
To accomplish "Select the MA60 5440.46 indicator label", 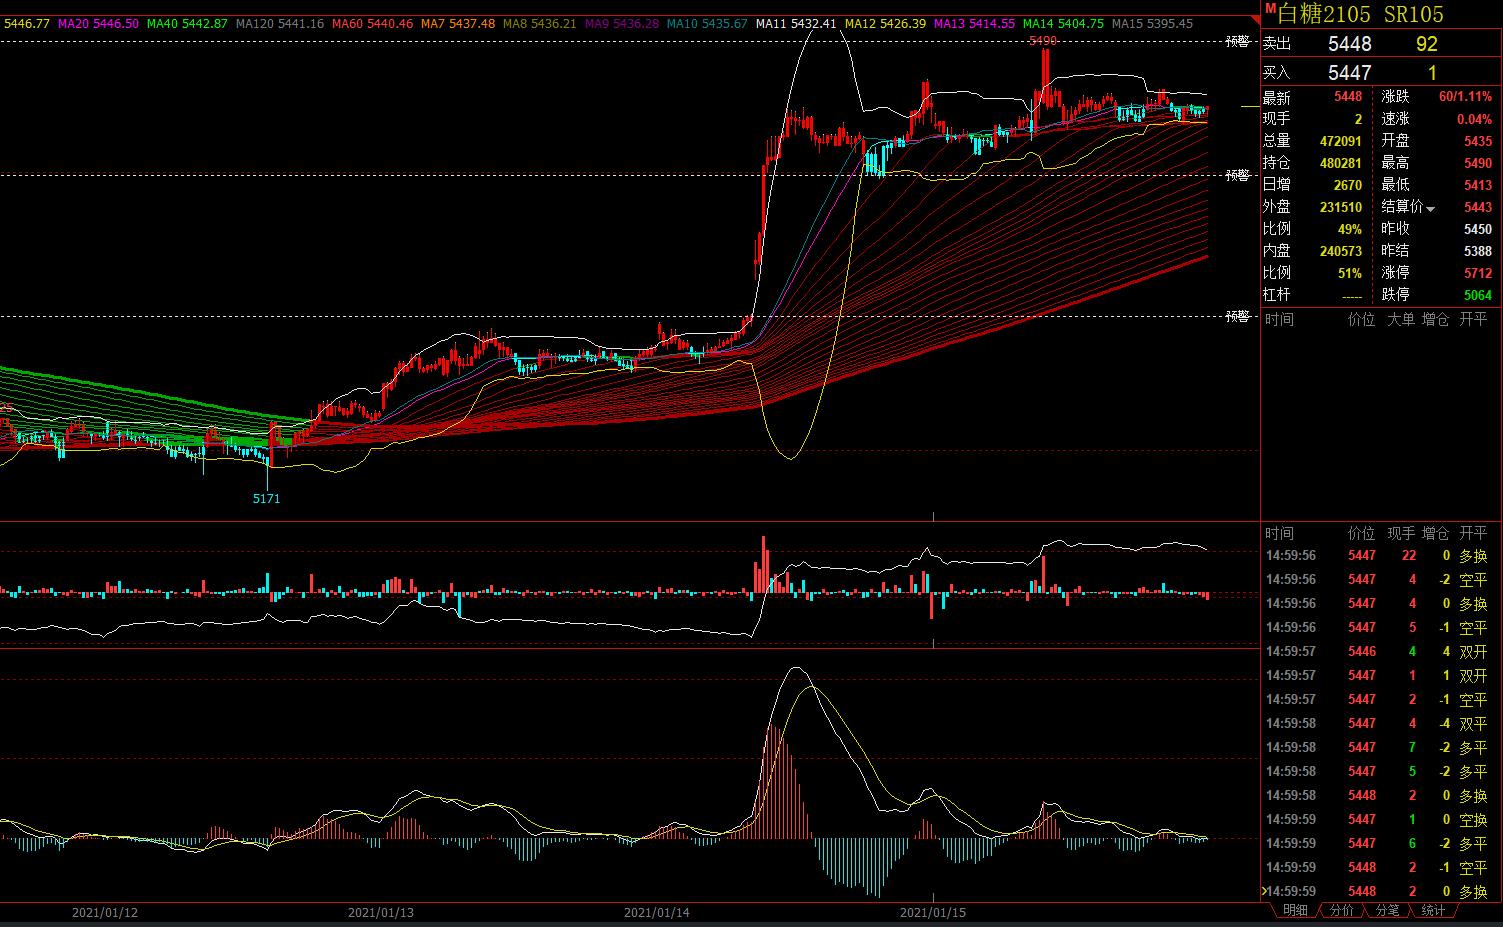I will [x=372, y=23].
